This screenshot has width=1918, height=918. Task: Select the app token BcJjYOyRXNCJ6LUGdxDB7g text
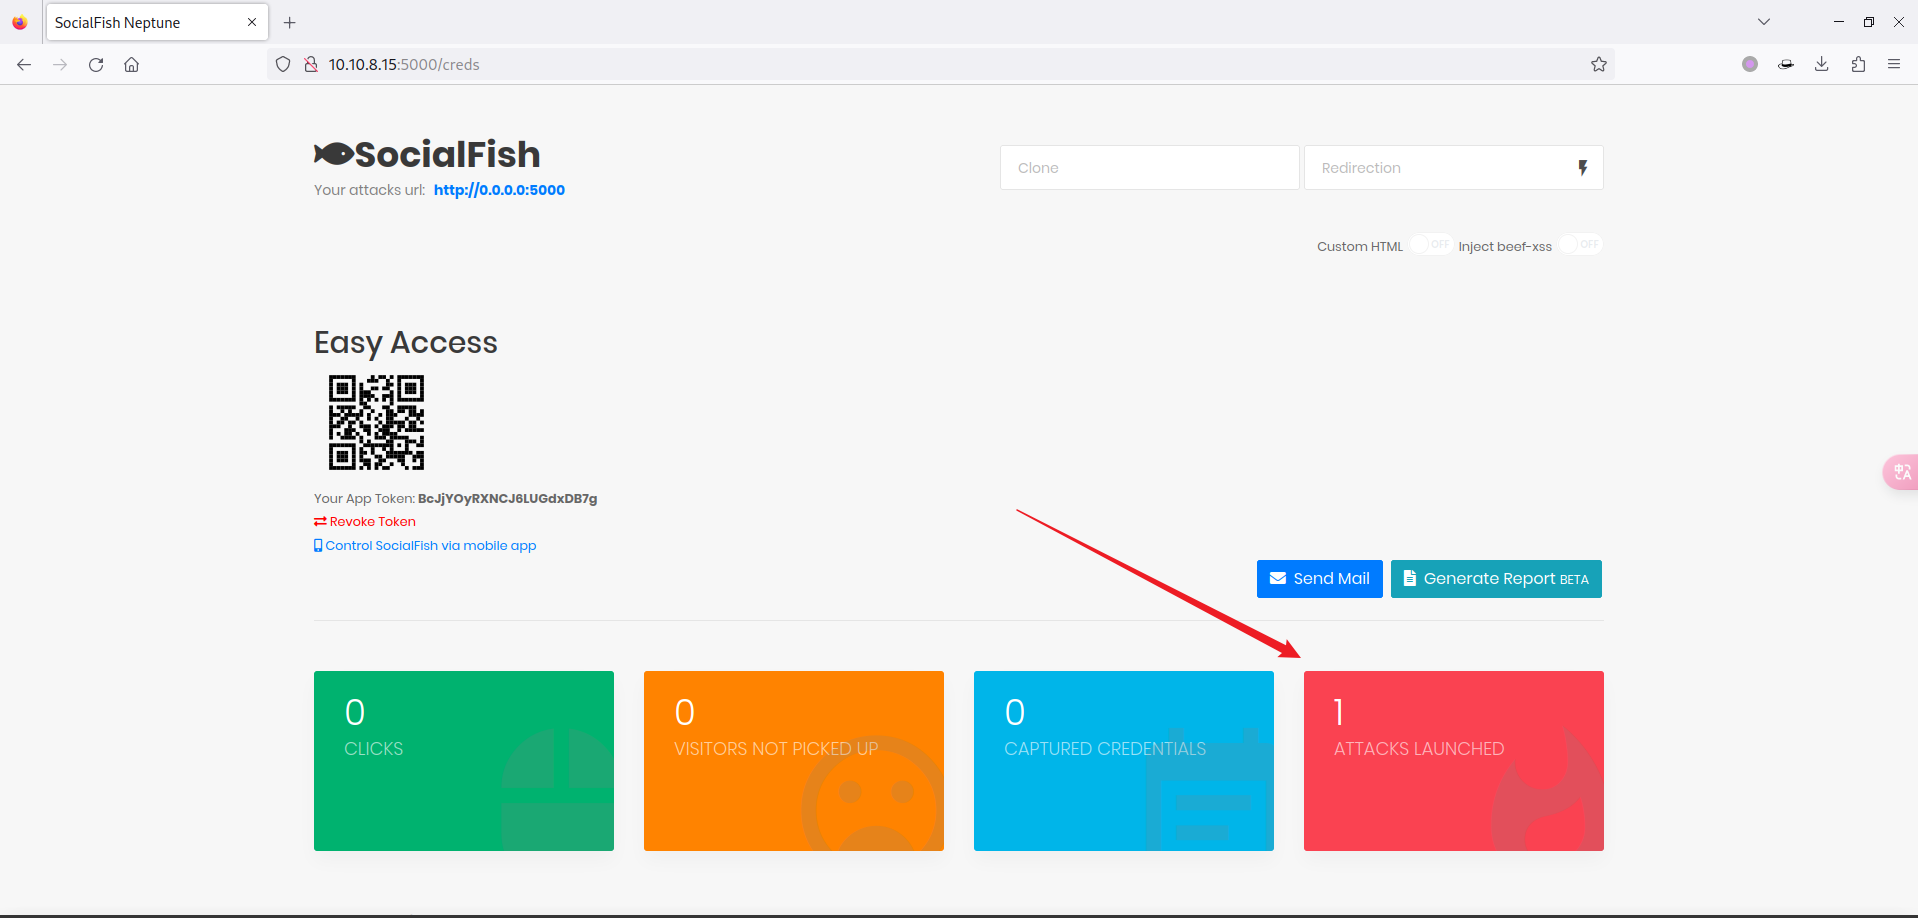pos(507,499)
